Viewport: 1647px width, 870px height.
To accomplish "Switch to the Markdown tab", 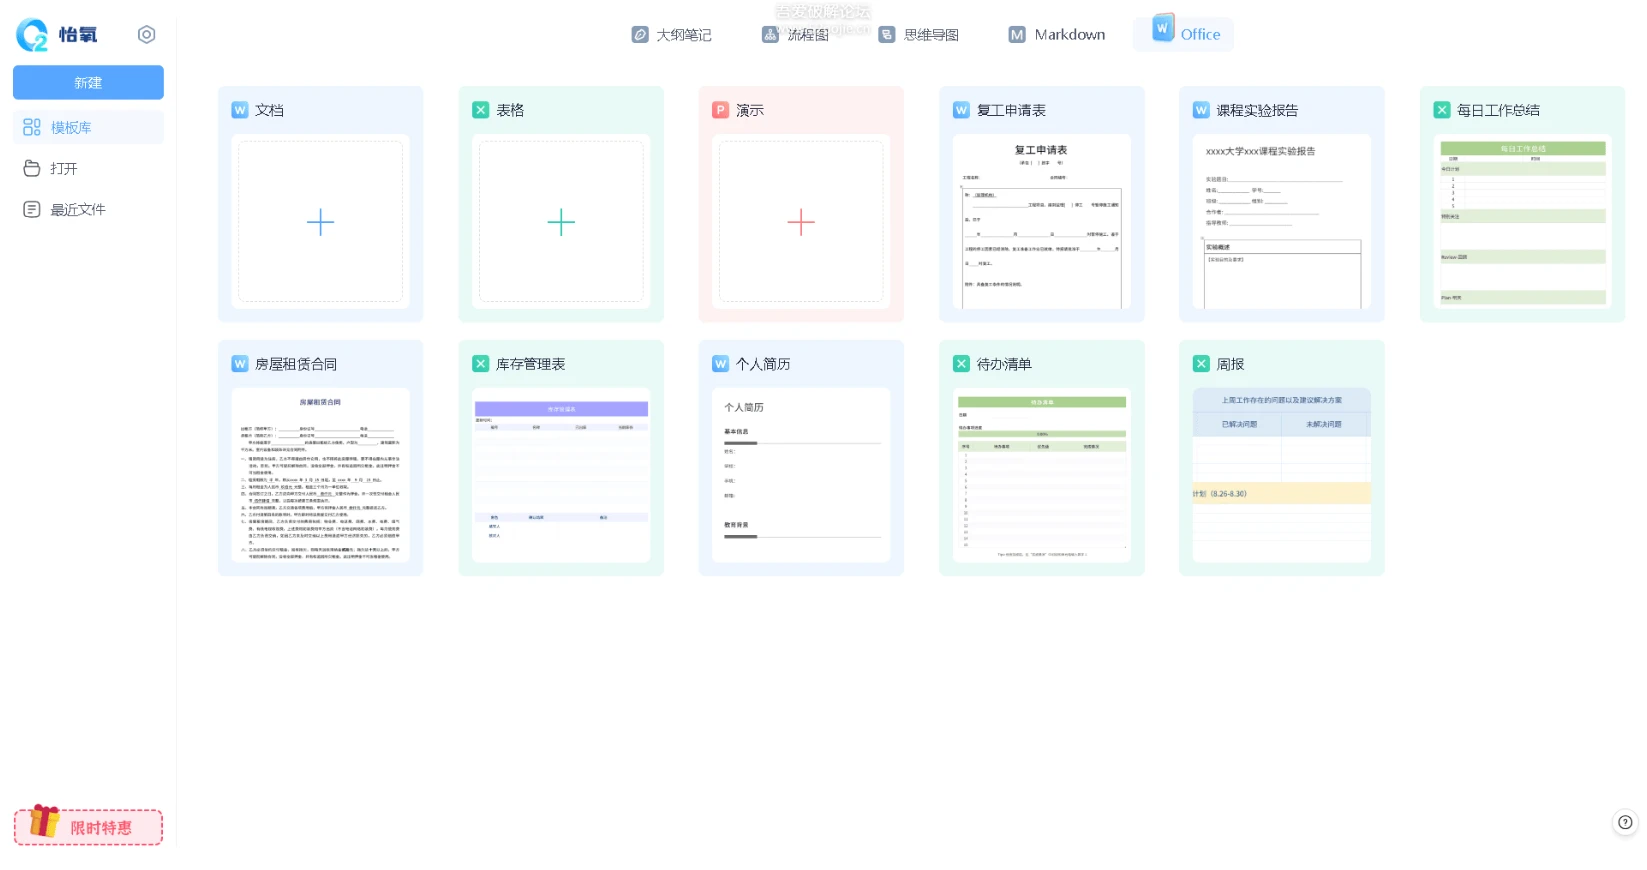I will [1057, 35].
